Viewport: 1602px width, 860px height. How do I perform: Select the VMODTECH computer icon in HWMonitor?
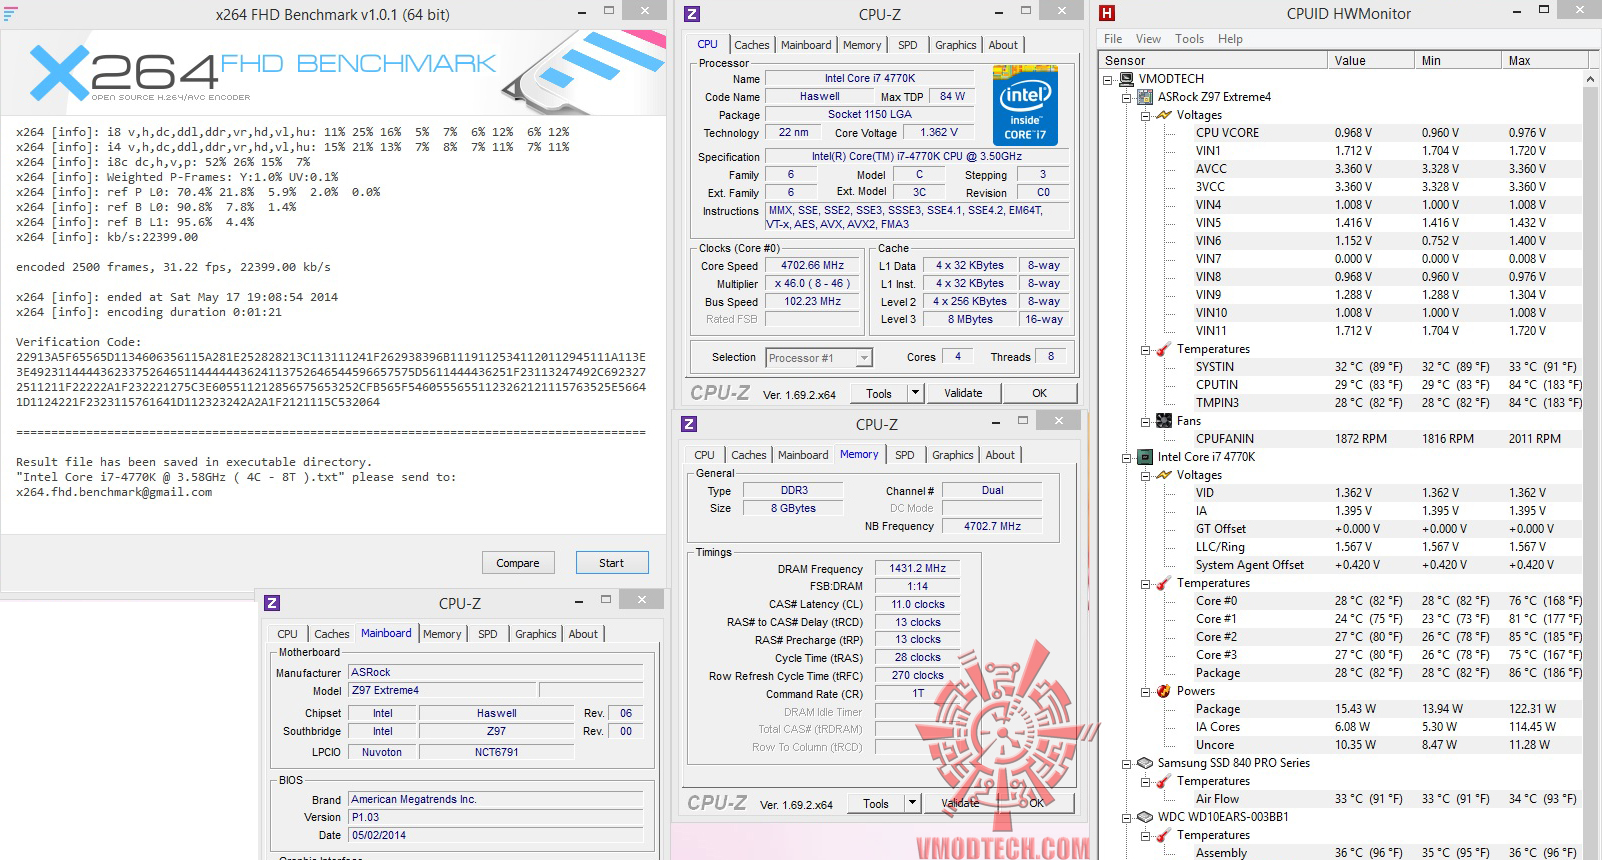pos(1126,79)
